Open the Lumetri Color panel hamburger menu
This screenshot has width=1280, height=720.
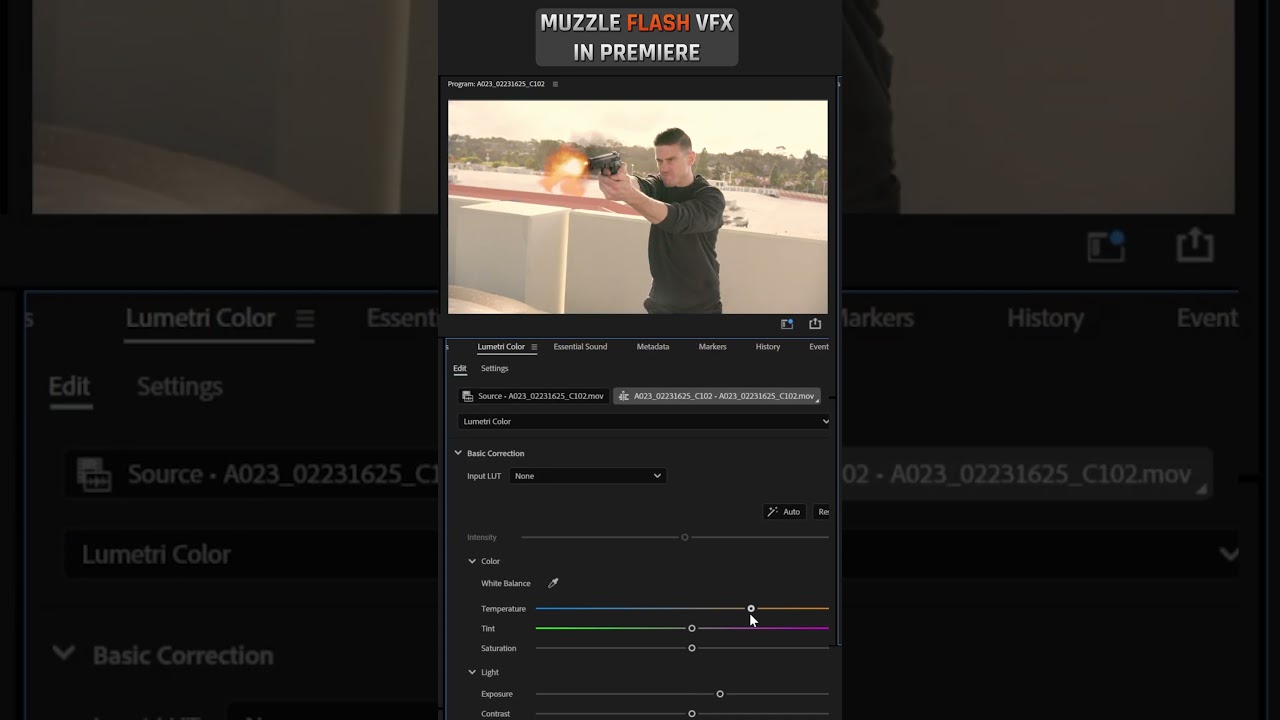coord(534,347)
